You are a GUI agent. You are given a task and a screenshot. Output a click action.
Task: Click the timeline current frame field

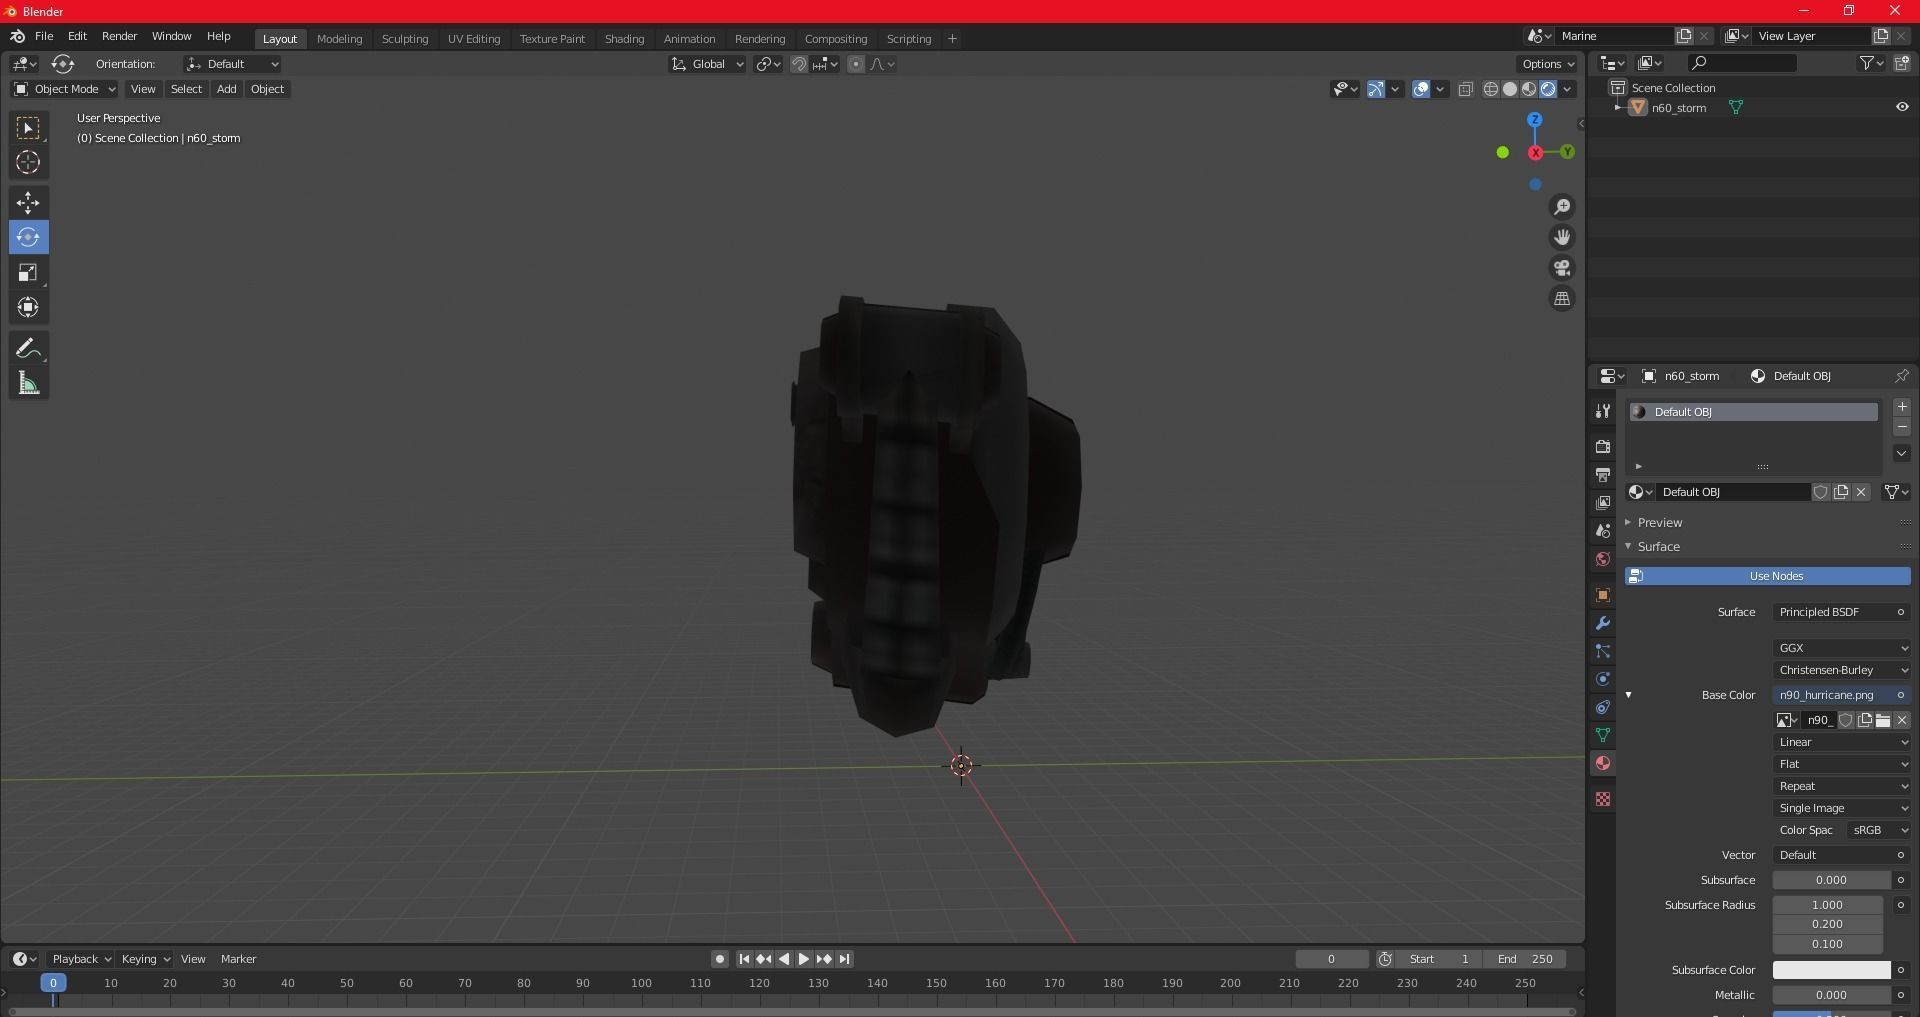(x=1332, y=959)
